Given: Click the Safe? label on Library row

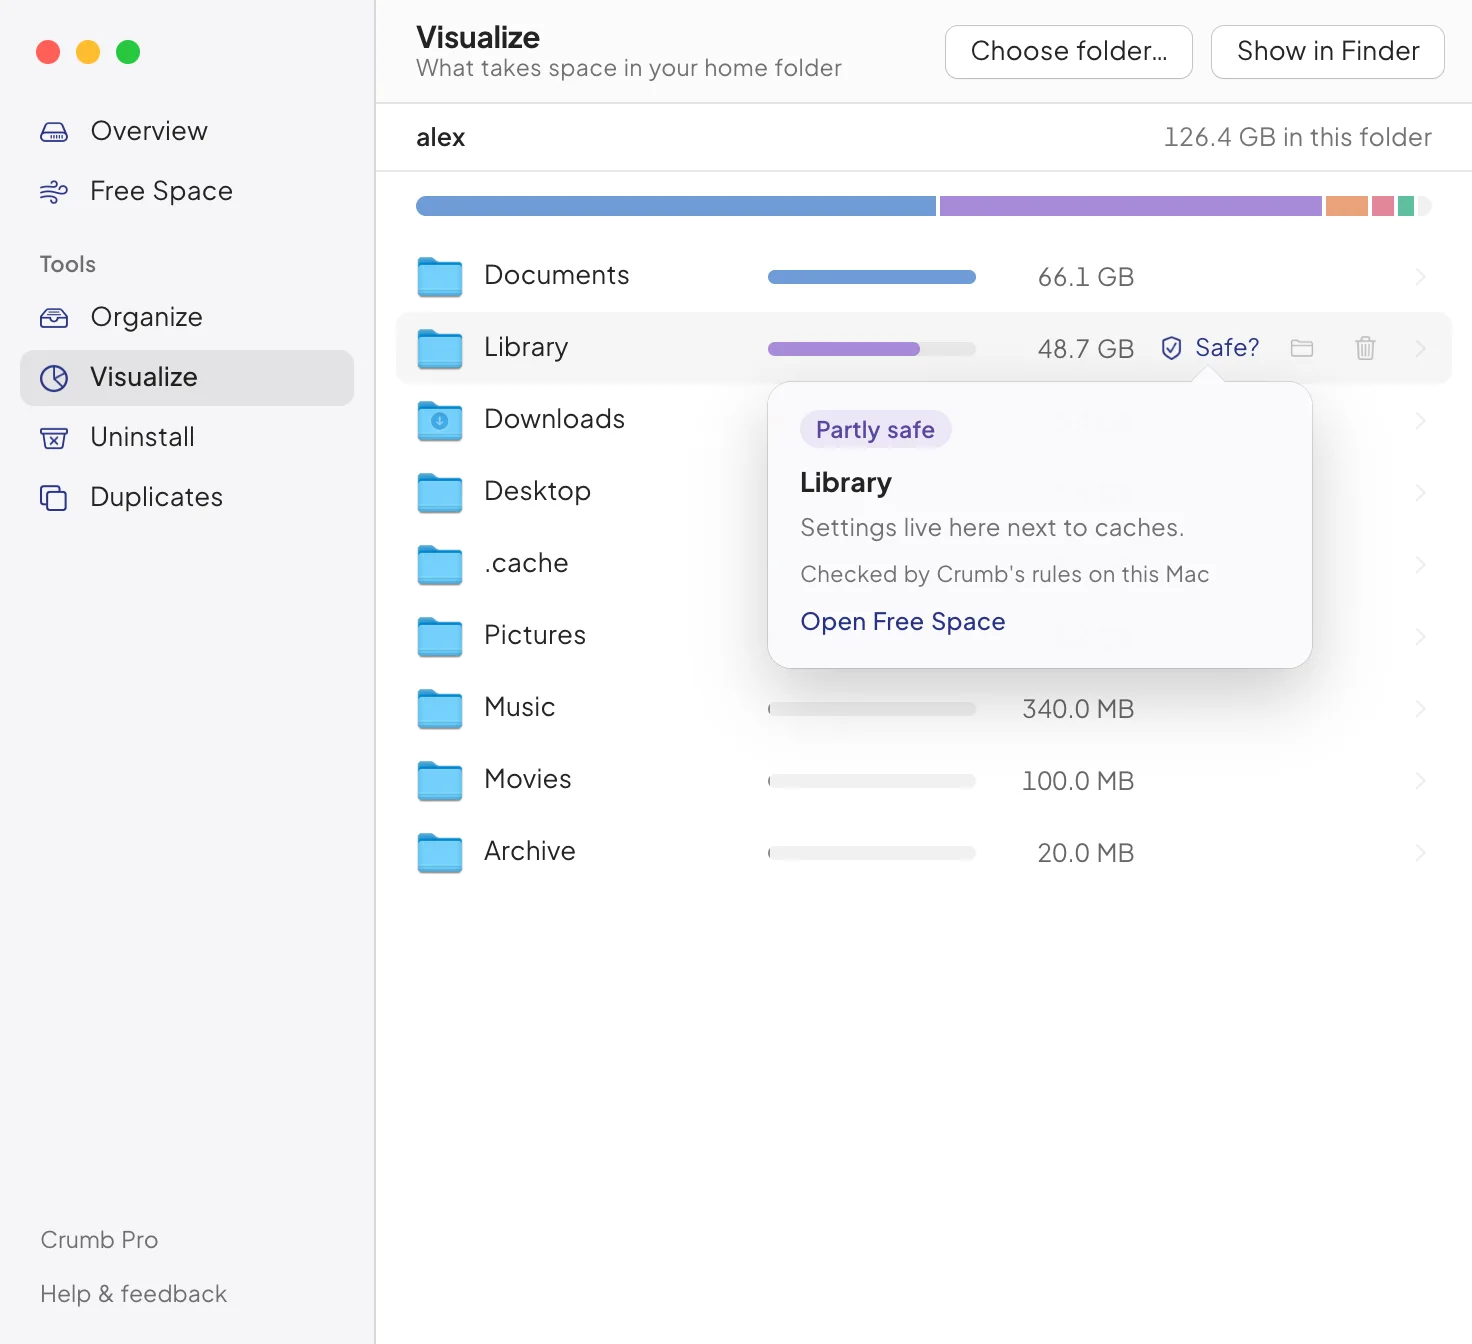Looking at the screenshot, I should [1227, 348].
